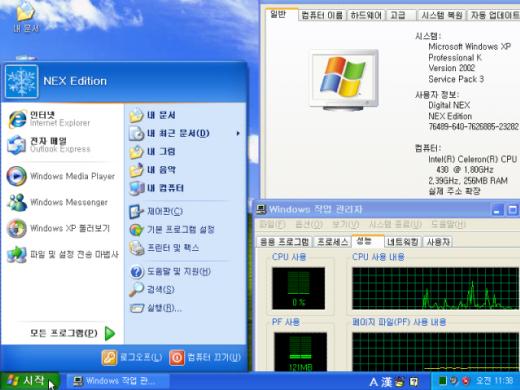This screenshot has width=520, height=390.
Task: Click the 로그오프(L) key icon
Action: click(109, 358)
